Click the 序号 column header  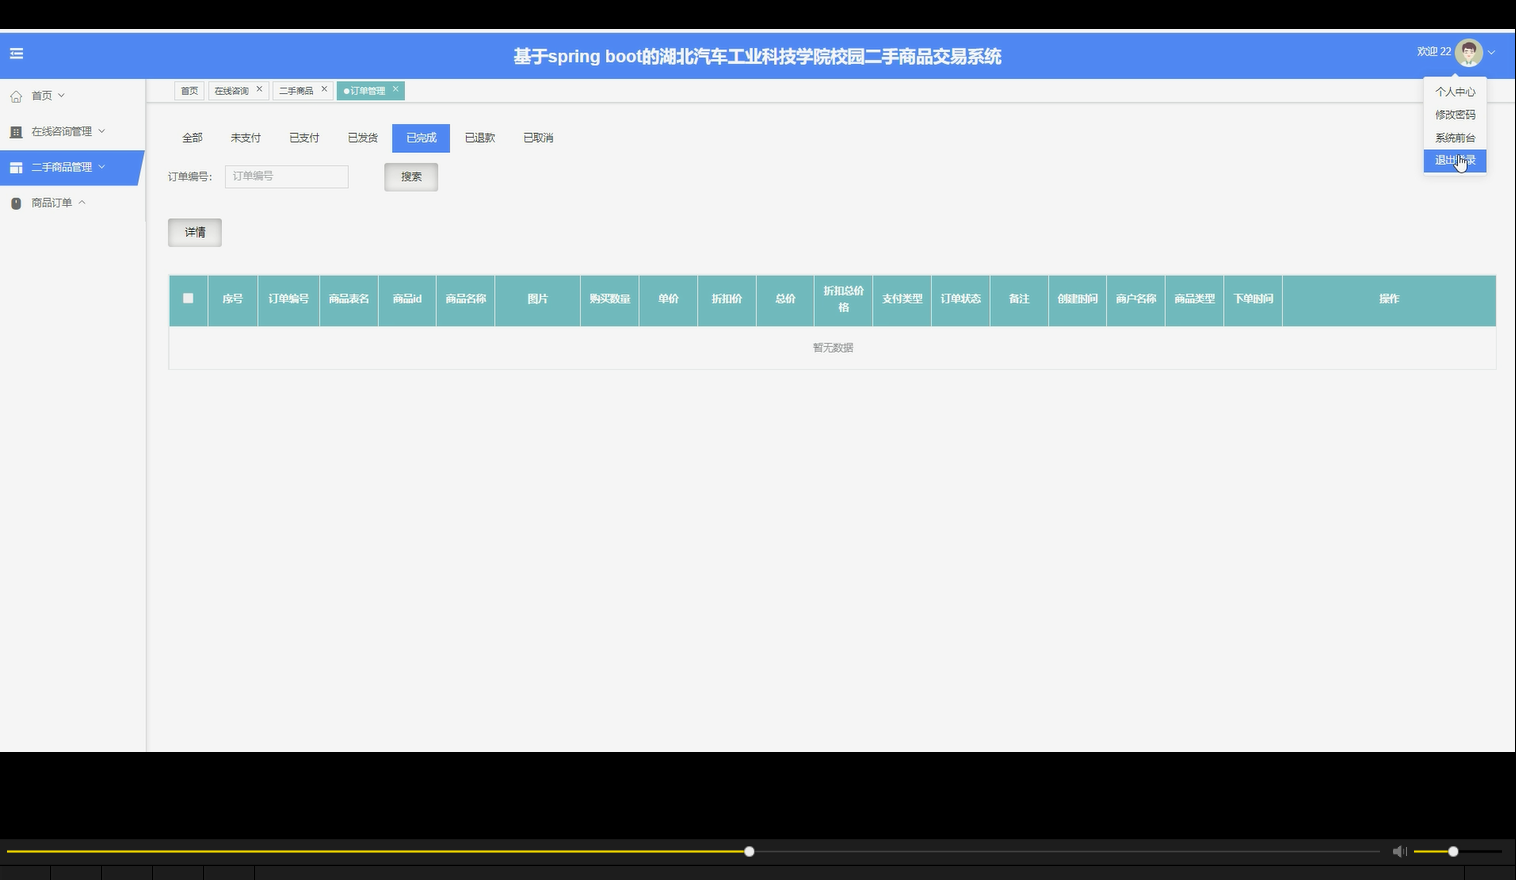point(233,299)
